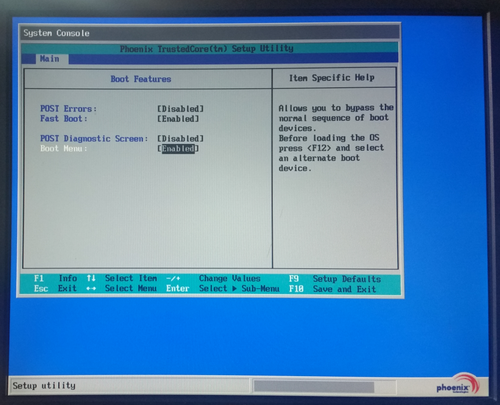Click the Sub-Menu triangle arrow icon

235,288
